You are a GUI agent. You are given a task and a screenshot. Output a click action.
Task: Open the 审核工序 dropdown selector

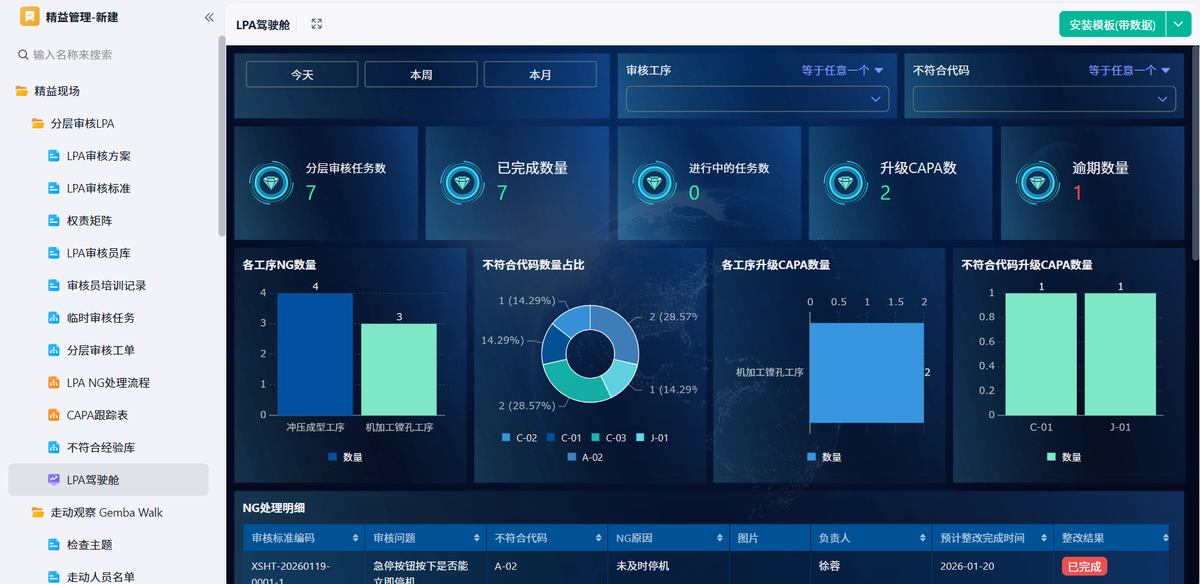(x=757, y=98)
